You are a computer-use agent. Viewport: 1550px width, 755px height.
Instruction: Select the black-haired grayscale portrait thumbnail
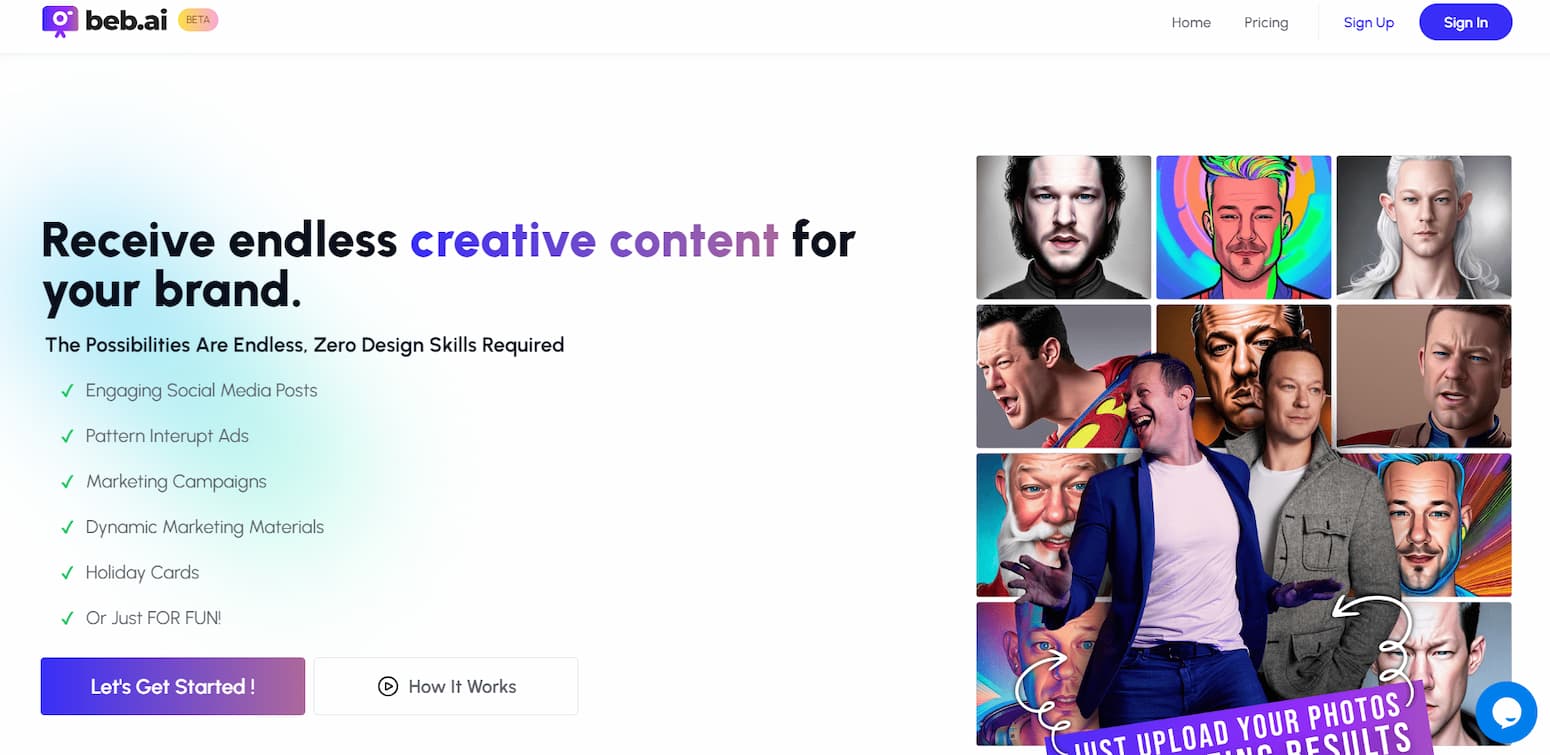(1064, 227)
